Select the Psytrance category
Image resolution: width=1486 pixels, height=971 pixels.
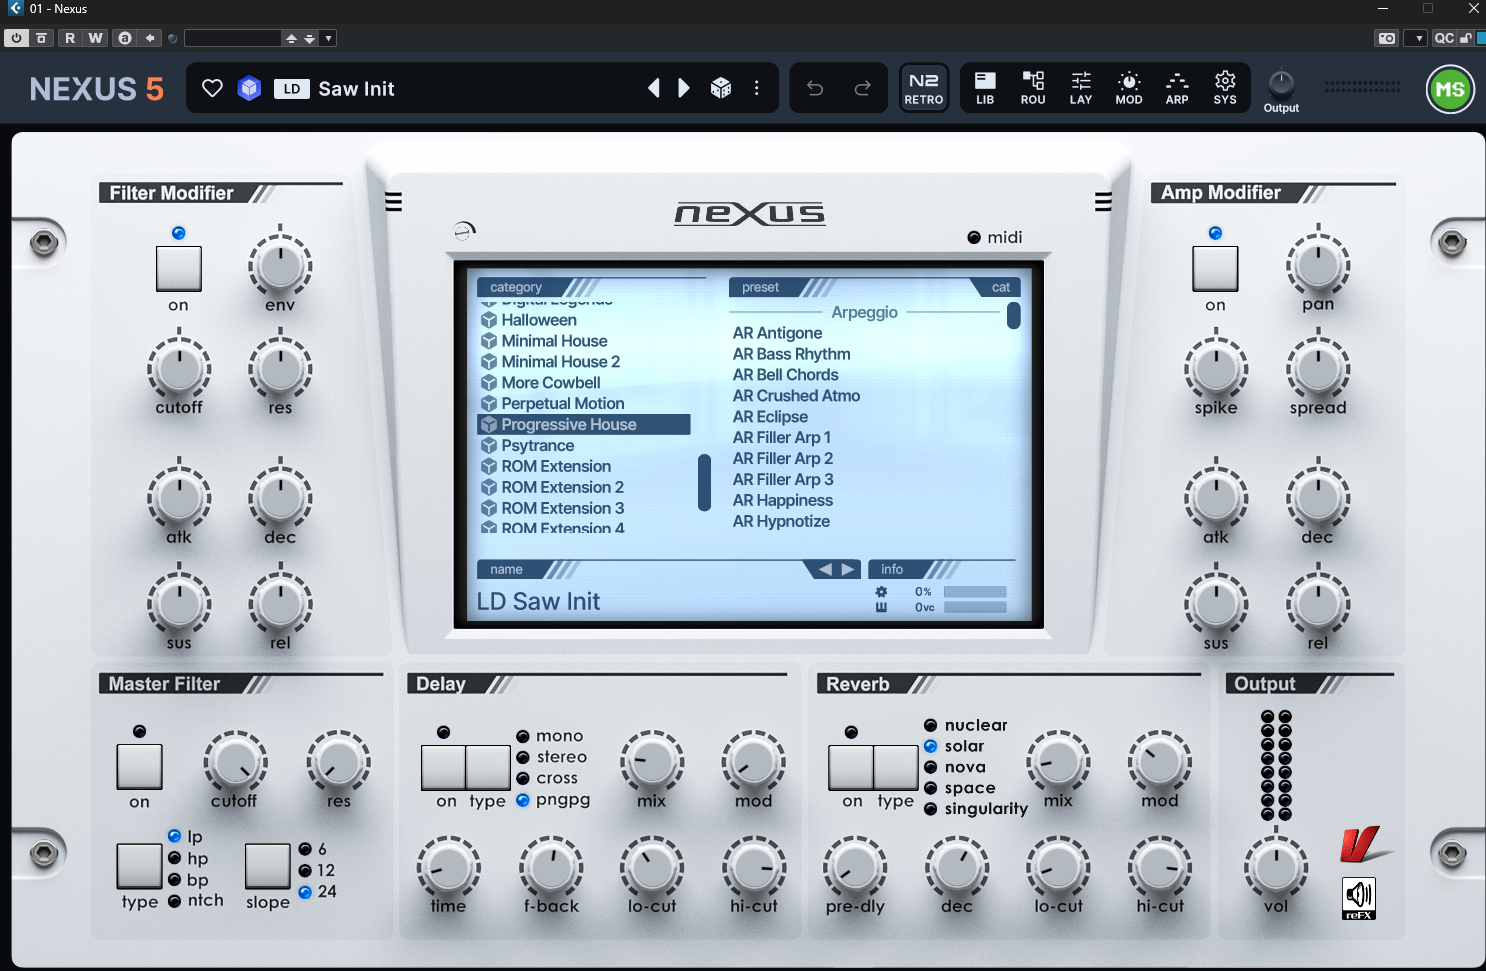tap(537, 445)
